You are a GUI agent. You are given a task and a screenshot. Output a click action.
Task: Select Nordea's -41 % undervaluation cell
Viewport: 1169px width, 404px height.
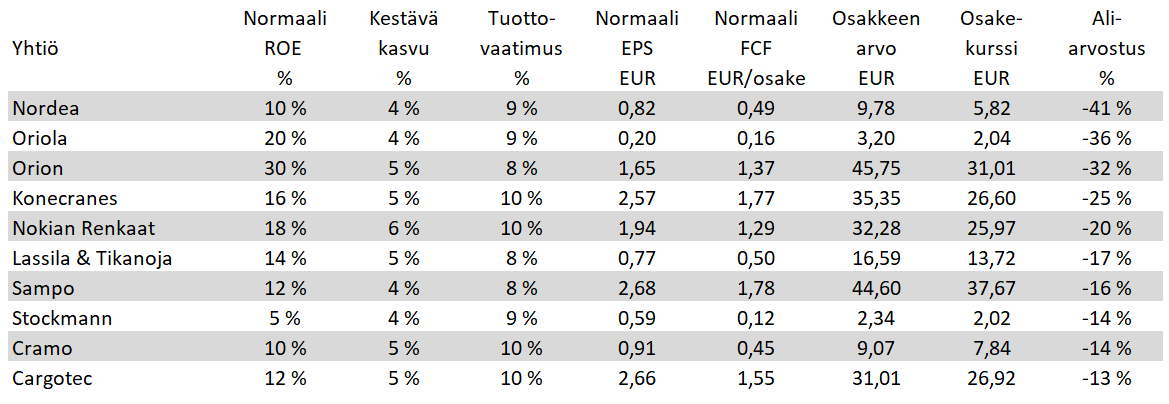click(1105, 108)
